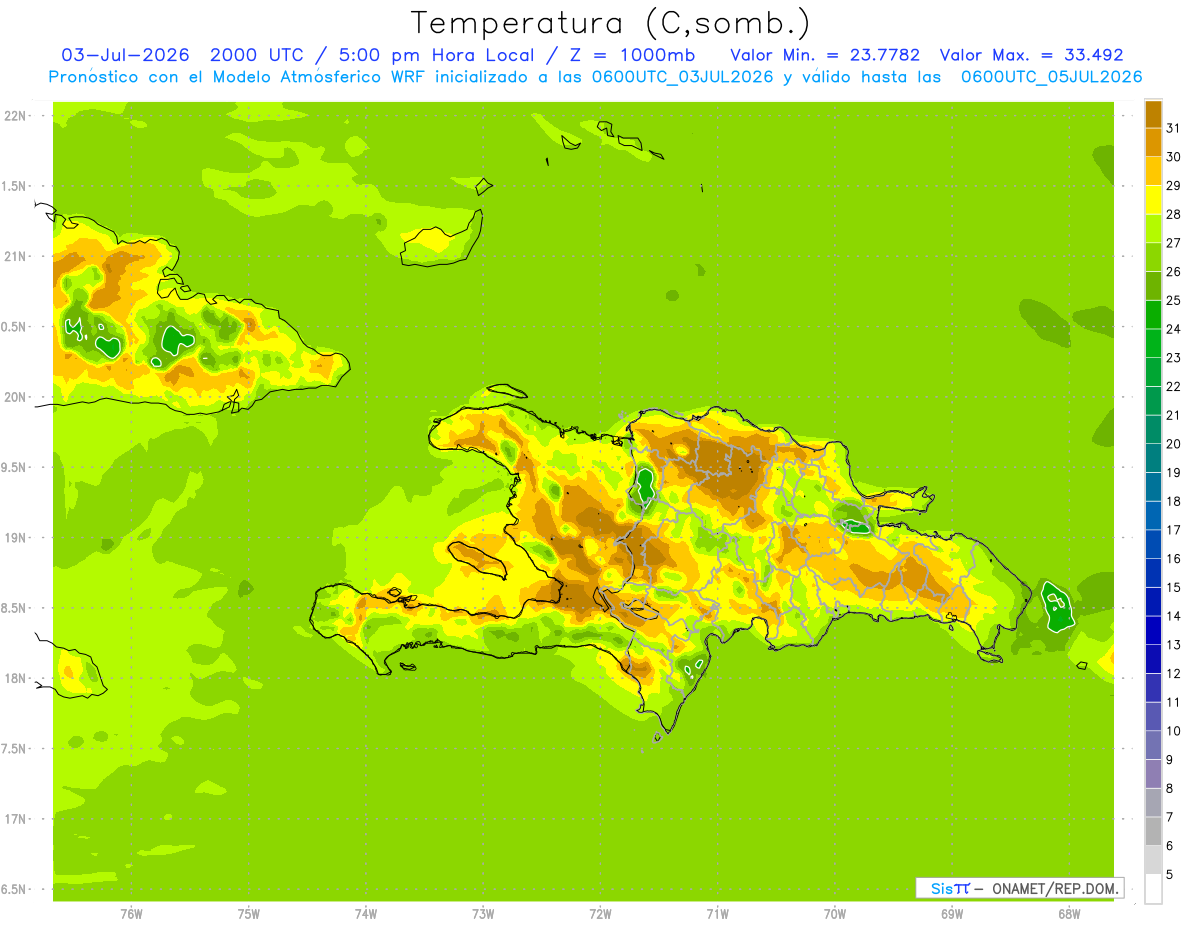Image resolution: width=1200 pixels, height=927 pixels.
Task: Click the legend band between 8 and 9
Action: [x=1153, y=774]
